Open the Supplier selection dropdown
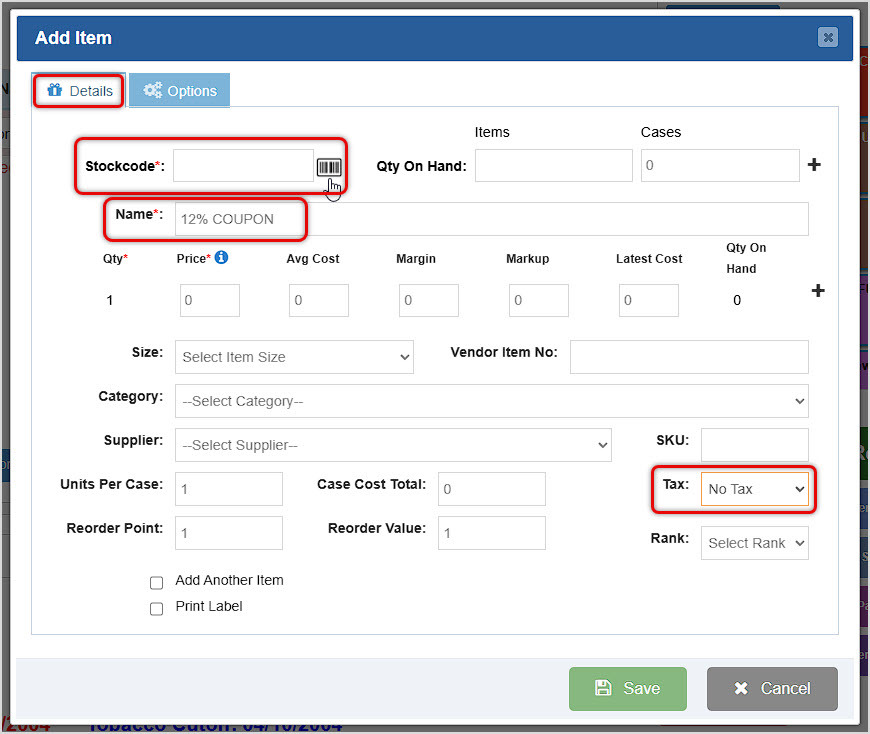870x734 pixels. (x=393, y=445)
